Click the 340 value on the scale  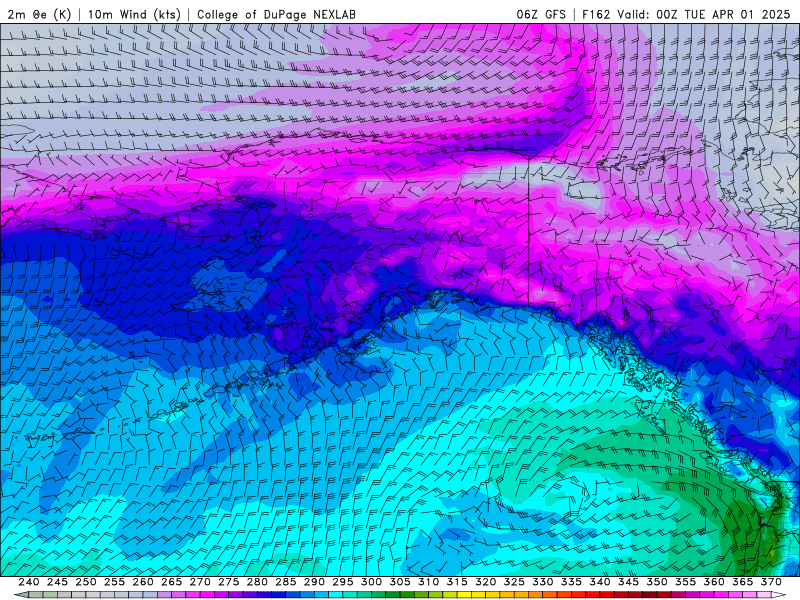(x=600, y=582)
